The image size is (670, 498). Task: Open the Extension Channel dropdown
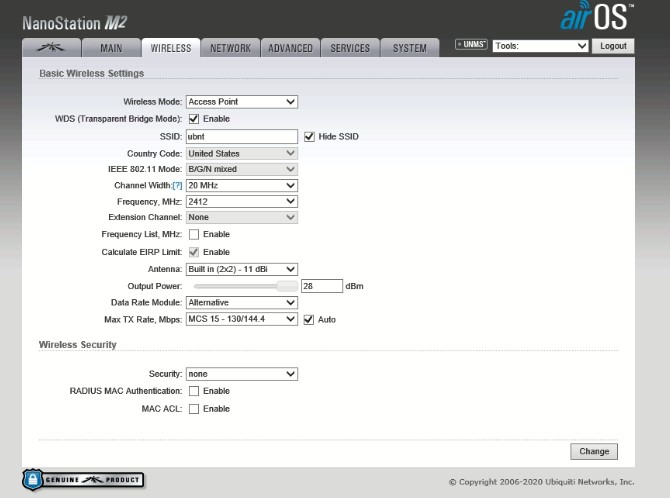(x=242, y=217)
